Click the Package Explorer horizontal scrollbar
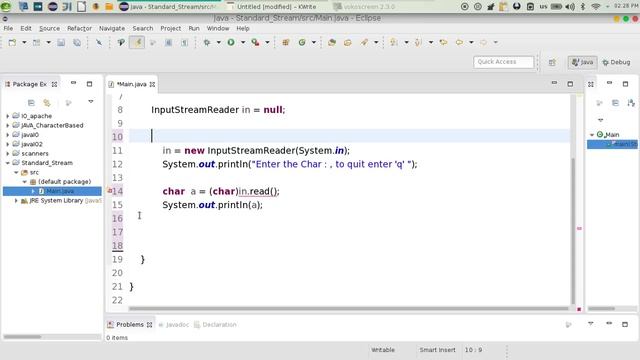The height and width of the screenshot is (360, 640). [22, 337]
